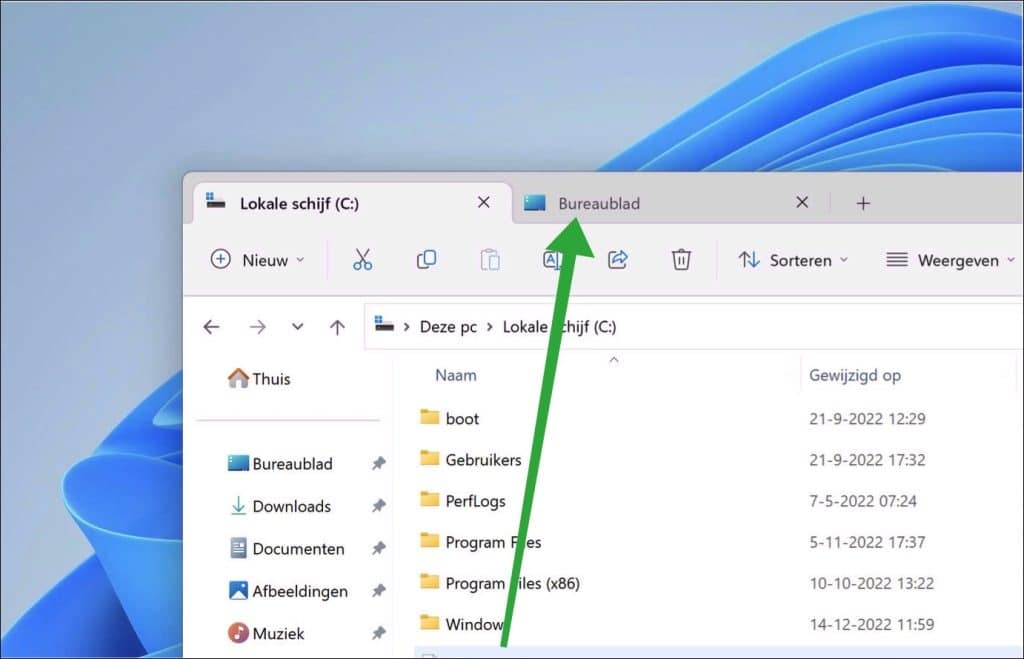
Task: Delete selection using the trash icon
Action: point(681,259)
